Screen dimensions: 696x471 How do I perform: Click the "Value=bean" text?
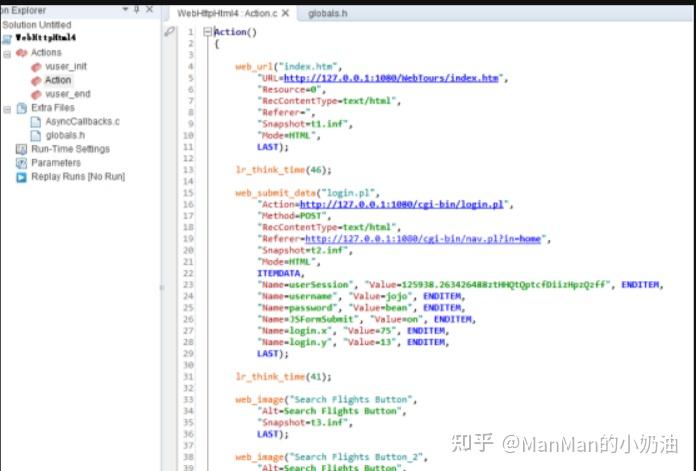tap(382, 308)
